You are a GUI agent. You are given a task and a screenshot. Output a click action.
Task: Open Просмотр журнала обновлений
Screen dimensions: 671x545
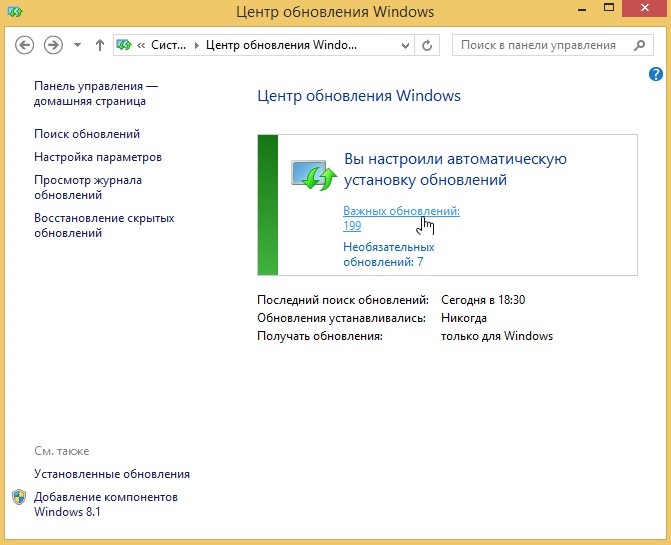(x=88, y=187)
